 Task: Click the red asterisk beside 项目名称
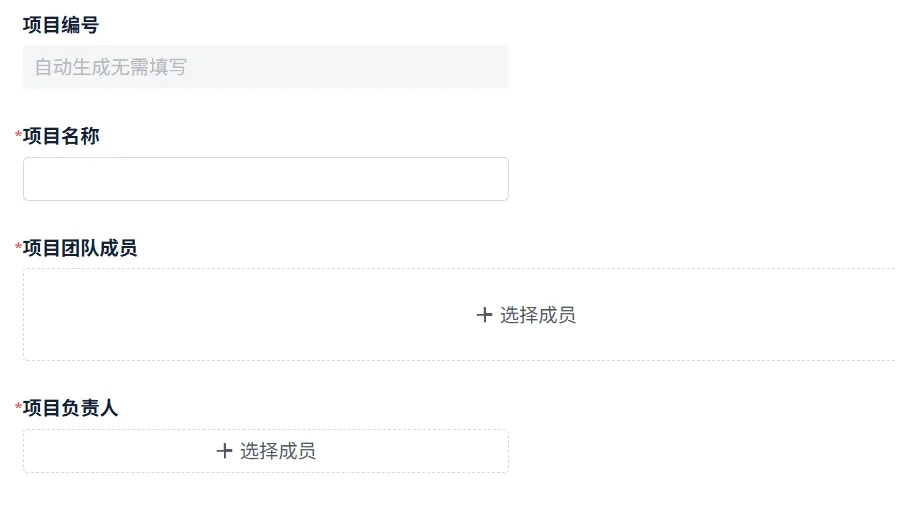coord(18,136)
